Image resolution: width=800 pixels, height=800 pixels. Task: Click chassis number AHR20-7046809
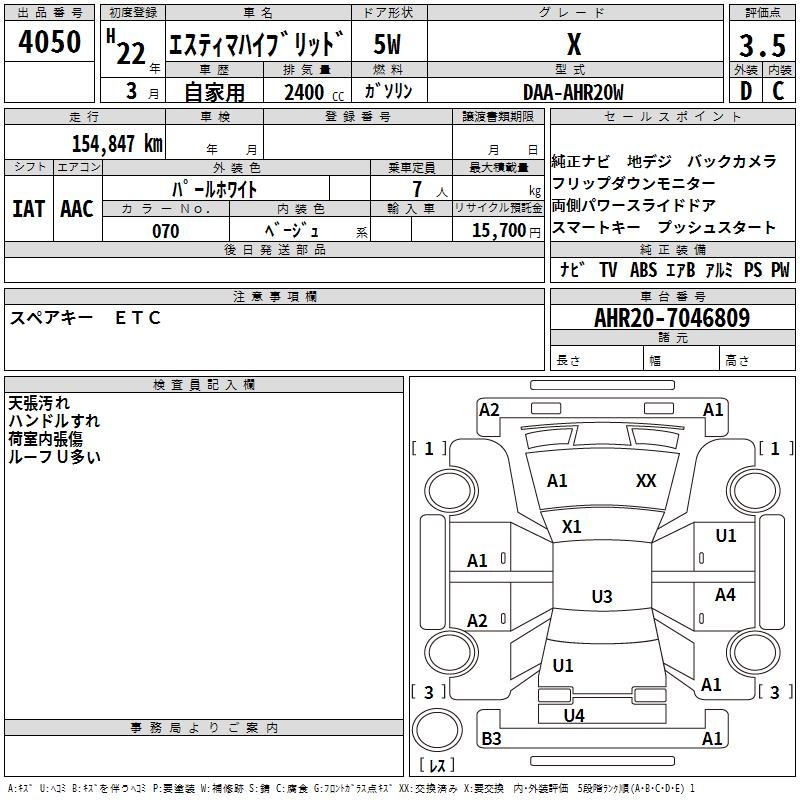tap(672, 318)
